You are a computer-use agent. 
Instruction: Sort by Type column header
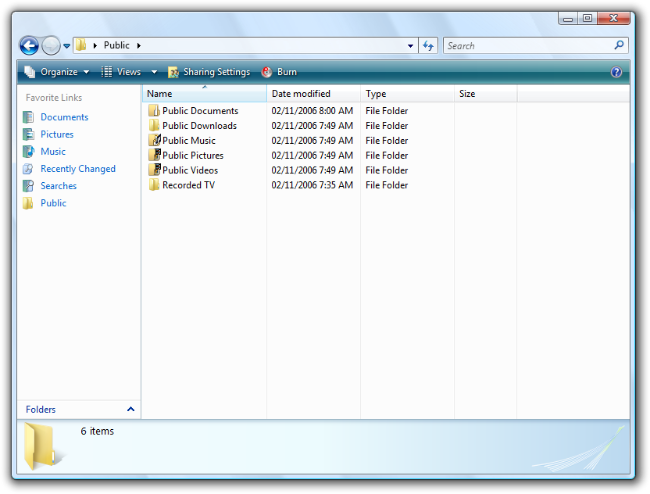[407, 94]
